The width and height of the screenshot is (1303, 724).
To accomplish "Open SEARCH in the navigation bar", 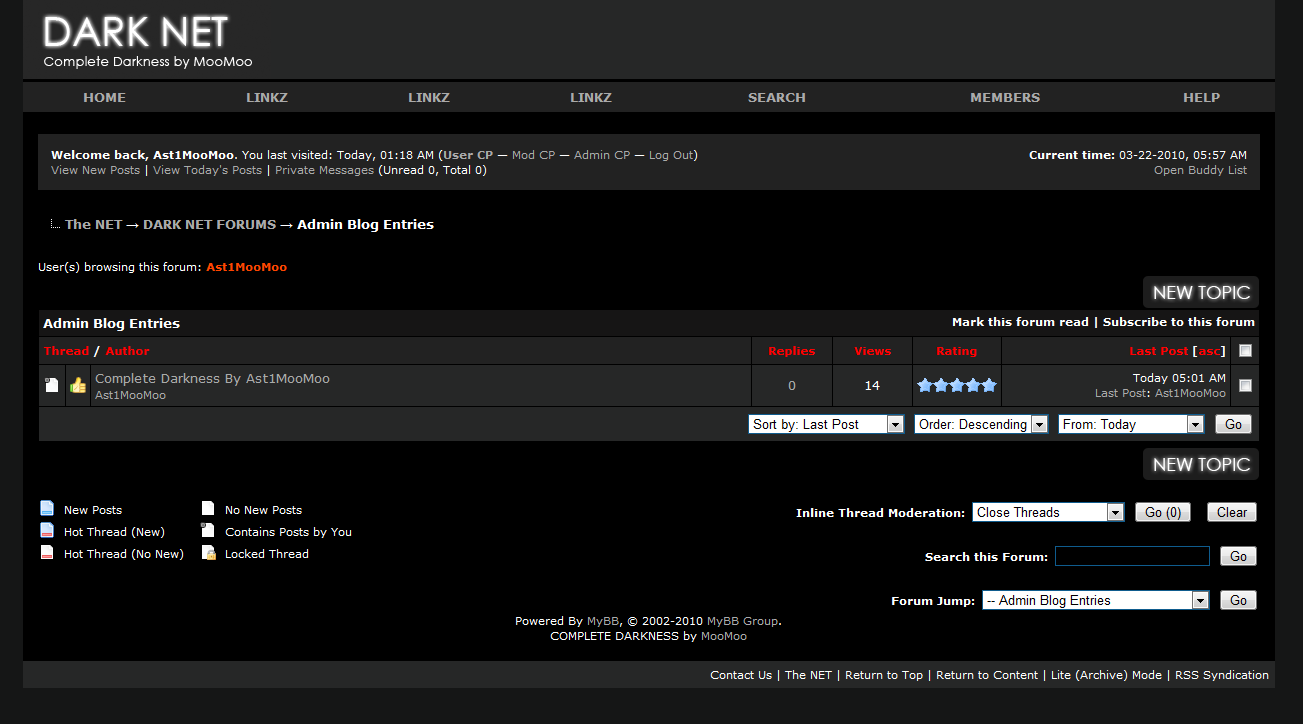I will pos(776,98).
